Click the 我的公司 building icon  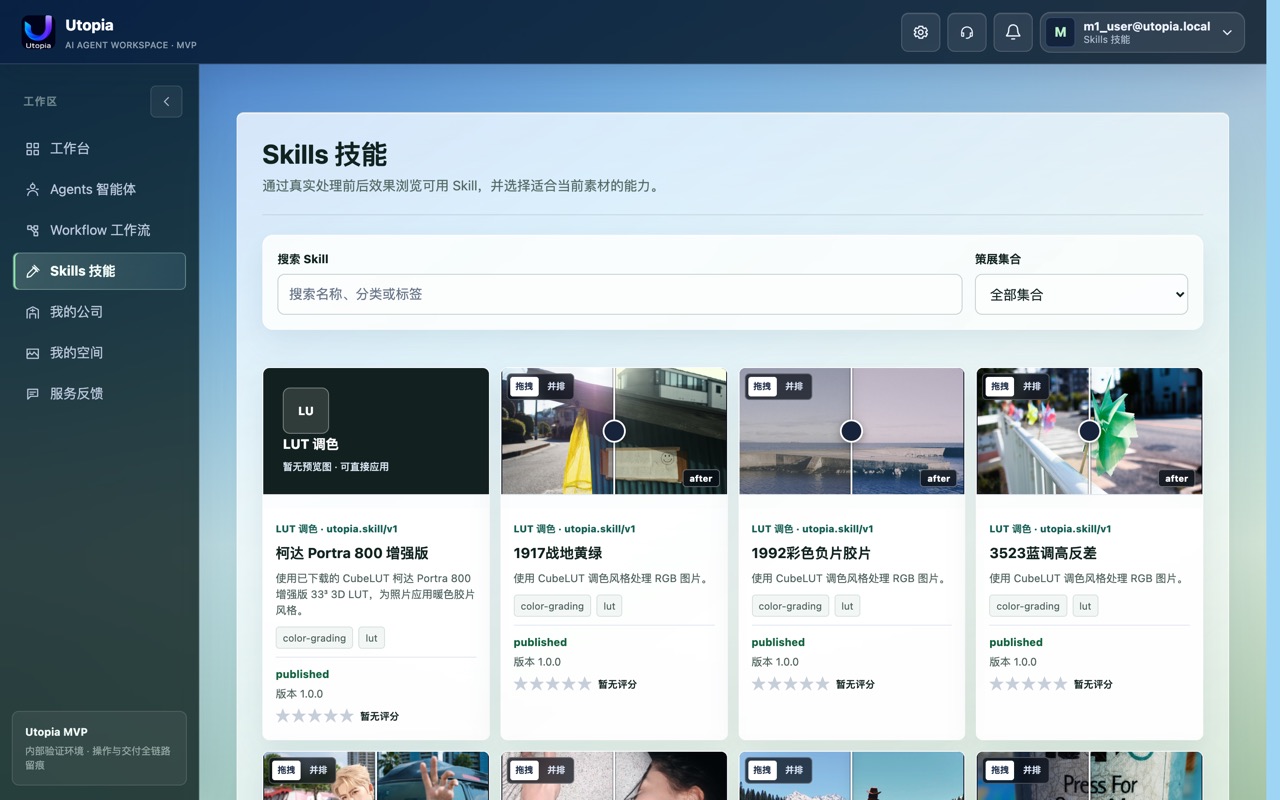[33, 312]
